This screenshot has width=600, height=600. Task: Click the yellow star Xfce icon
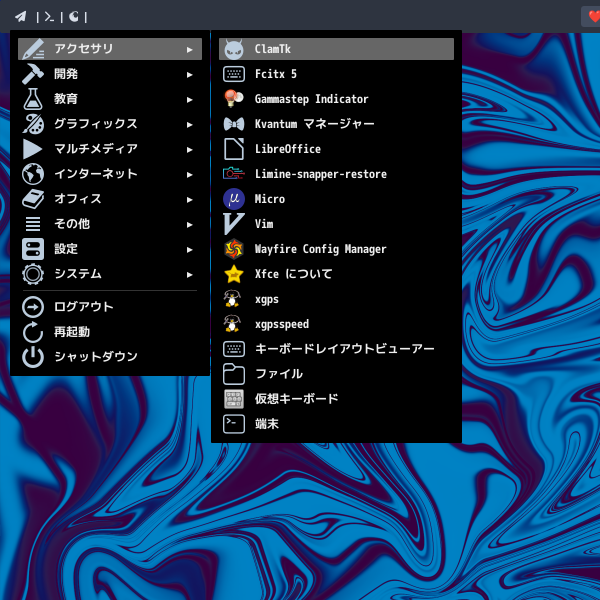point(234,274)
